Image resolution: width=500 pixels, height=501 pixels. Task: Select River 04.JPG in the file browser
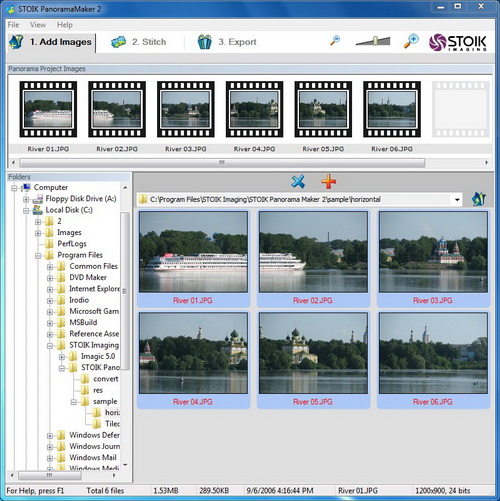[x=193, y=360]
